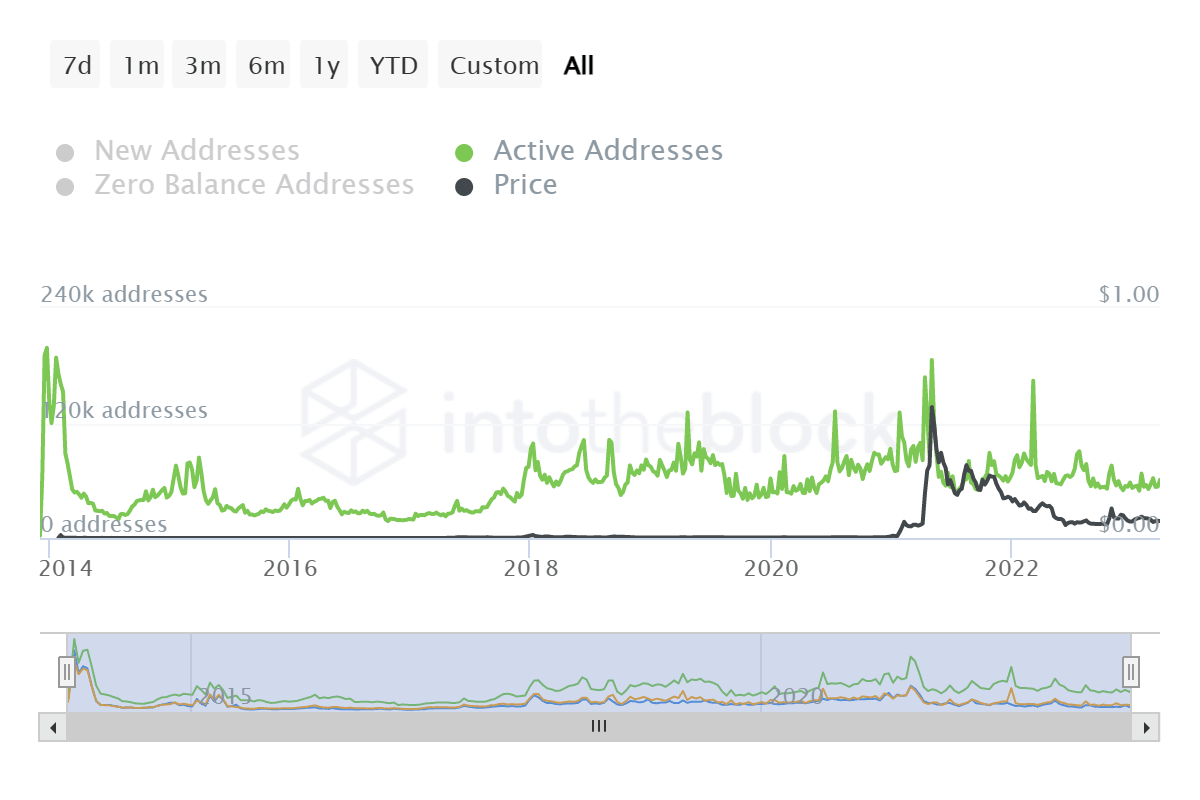Viewport: 1200px width, 800px height.
Task: Enable the New Addresses series
Action: coord(196,150)
